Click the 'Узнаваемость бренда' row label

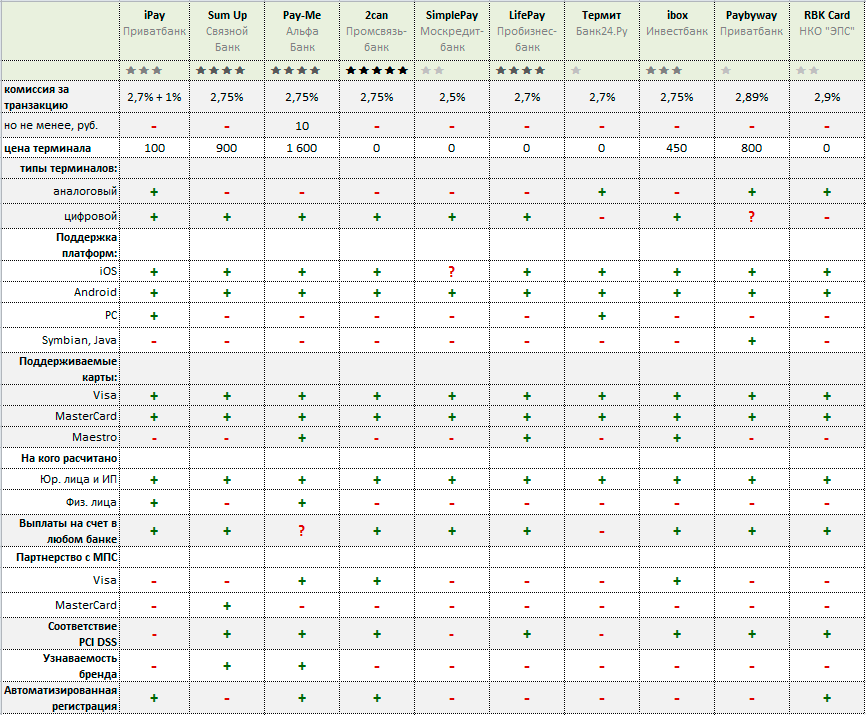pyautogui.click(x=80, y=666)
